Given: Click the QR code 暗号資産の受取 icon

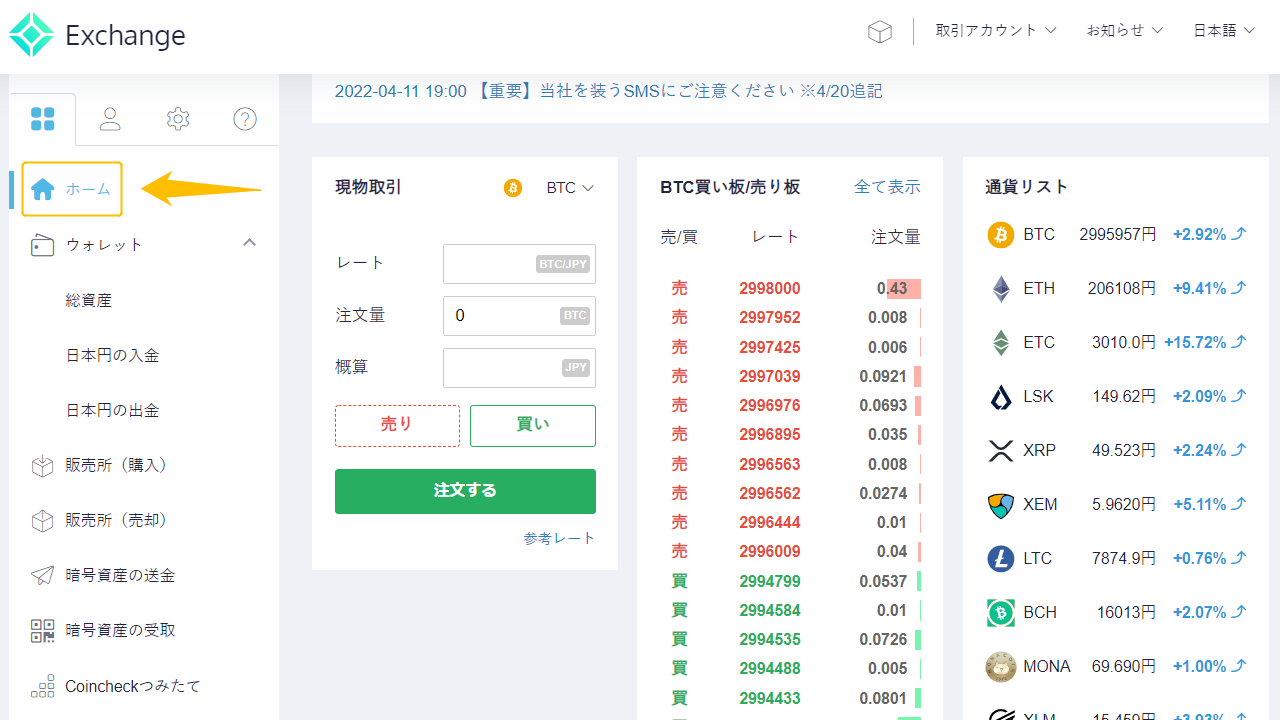Looking at the screenshot, I should pos(42,630).
